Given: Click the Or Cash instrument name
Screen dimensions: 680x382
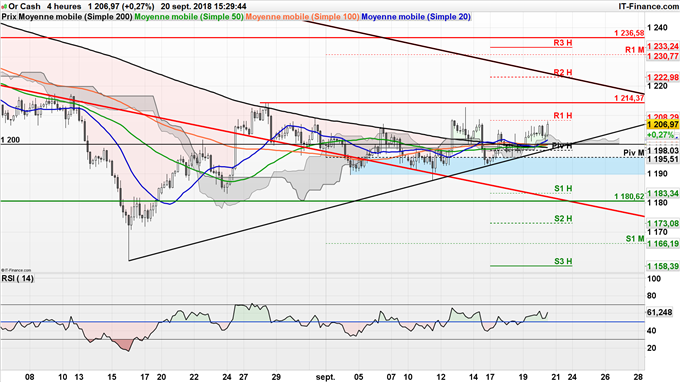Looking at the screenshot, I should pos(24,7).
